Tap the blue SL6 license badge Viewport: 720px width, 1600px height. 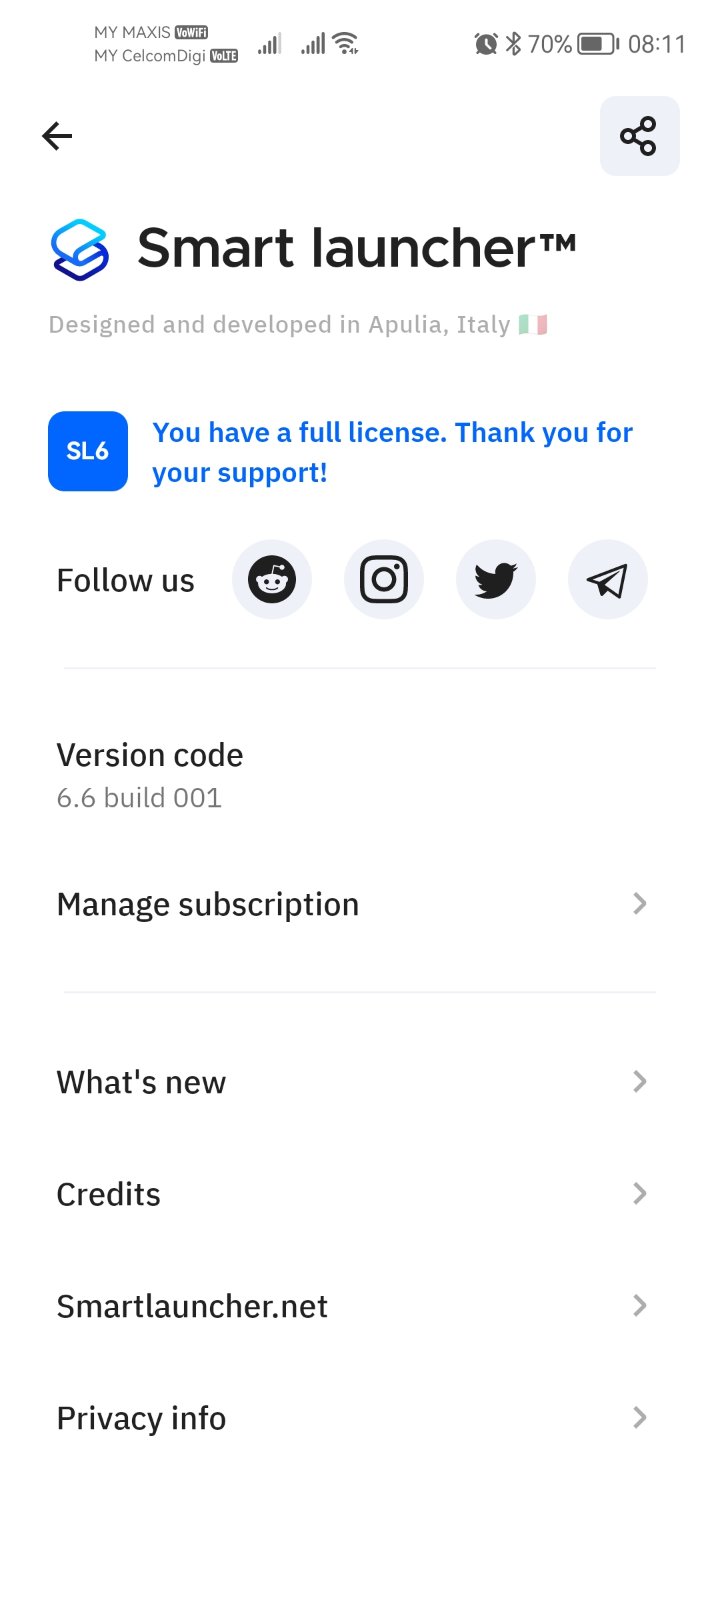88,451
